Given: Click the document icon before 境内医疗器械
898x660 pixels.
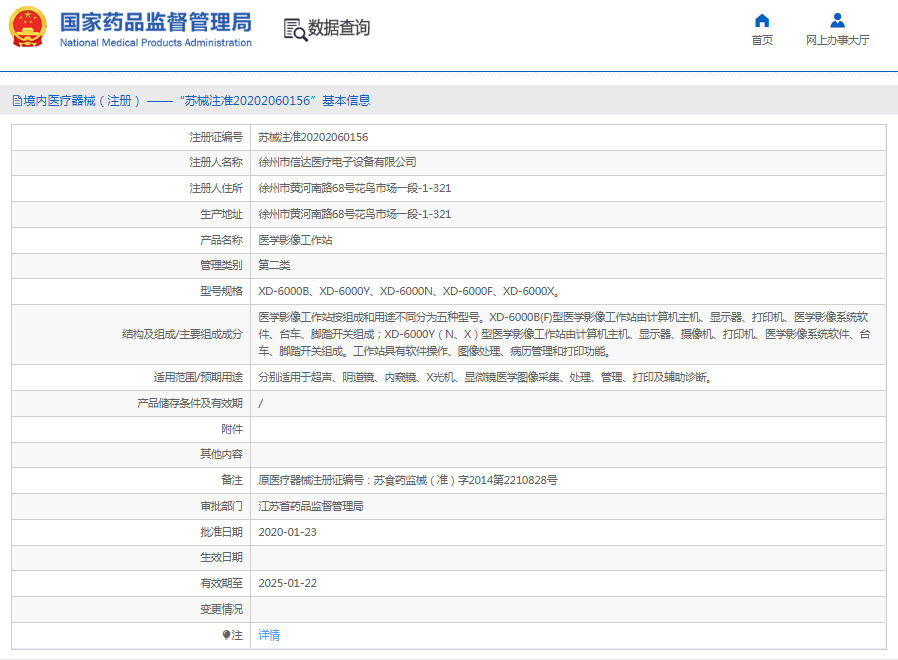Looking at the screenshot, I should tap(17, 101).
